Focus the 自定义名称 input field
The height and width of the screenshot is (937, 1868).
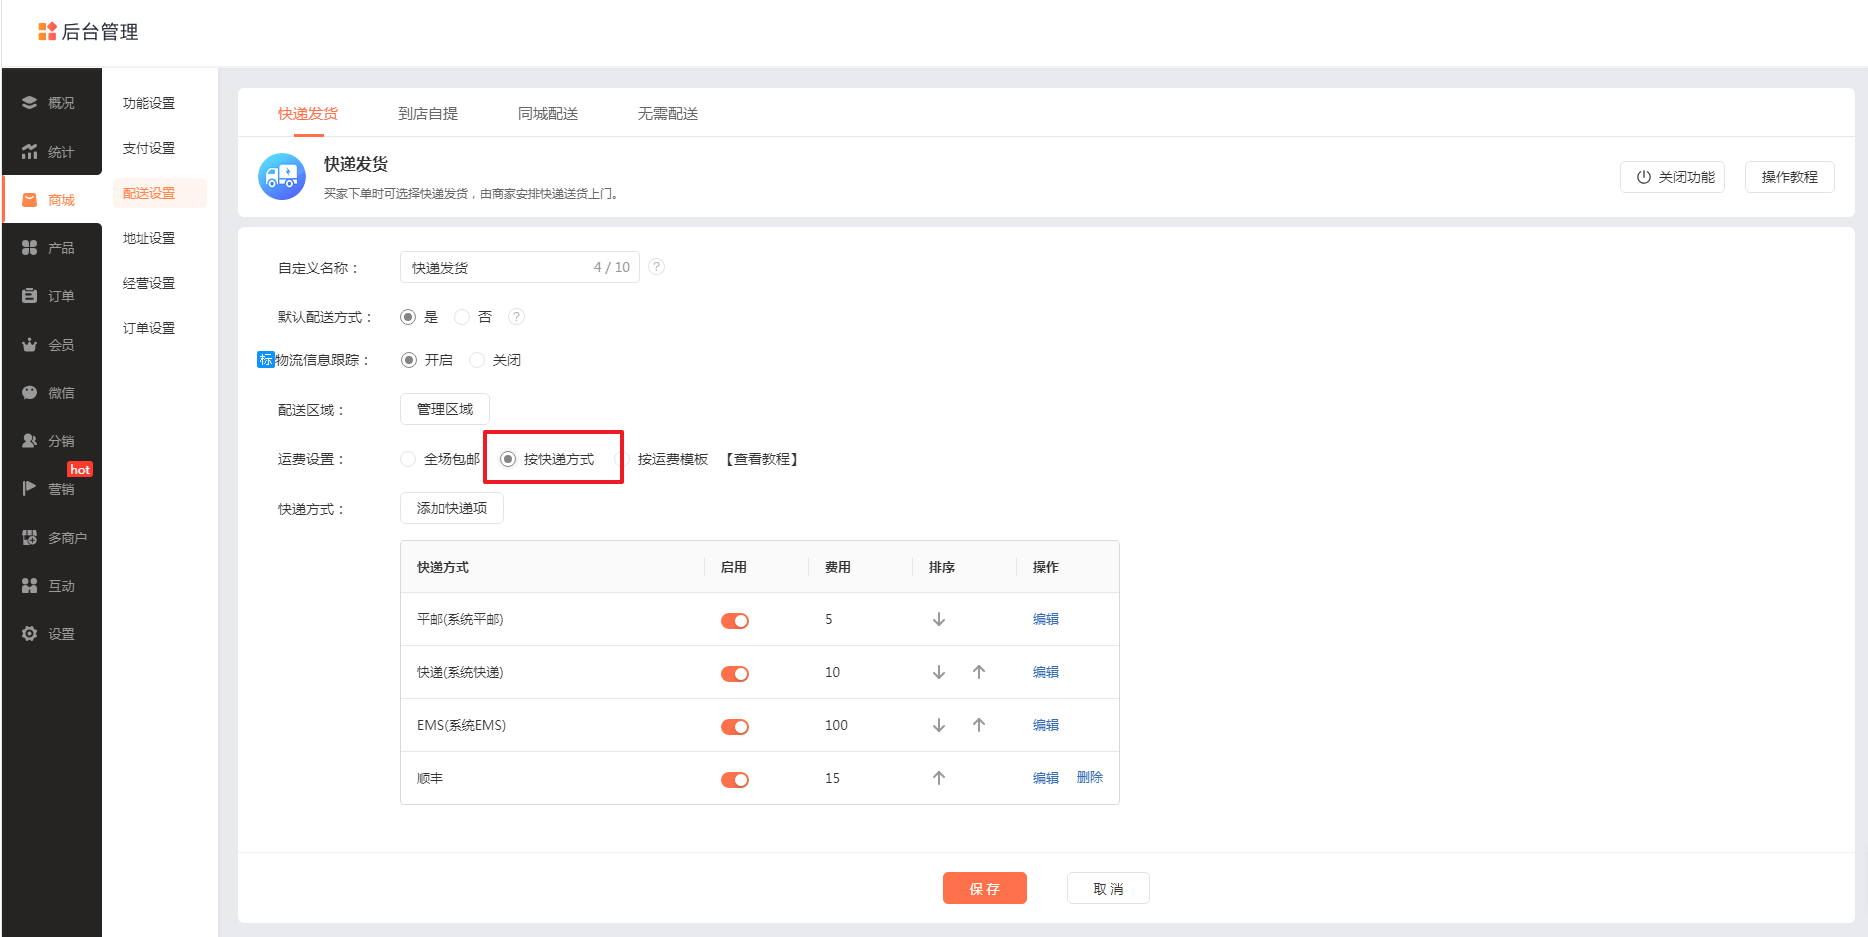click(x=520, y=267)
